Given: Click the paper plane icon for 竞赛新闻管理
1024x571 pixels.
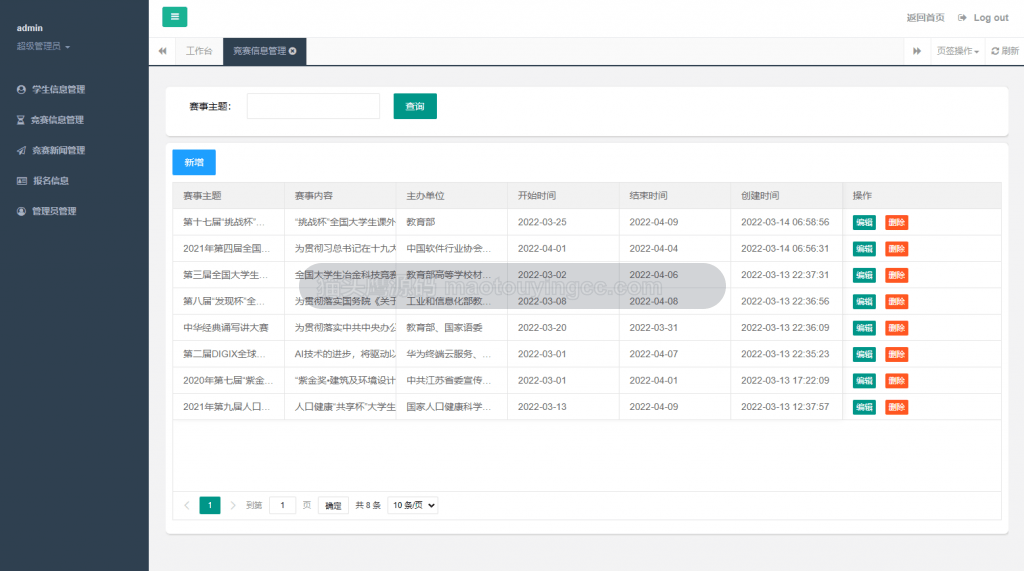Looking at the screenshot, I should 22,150.
